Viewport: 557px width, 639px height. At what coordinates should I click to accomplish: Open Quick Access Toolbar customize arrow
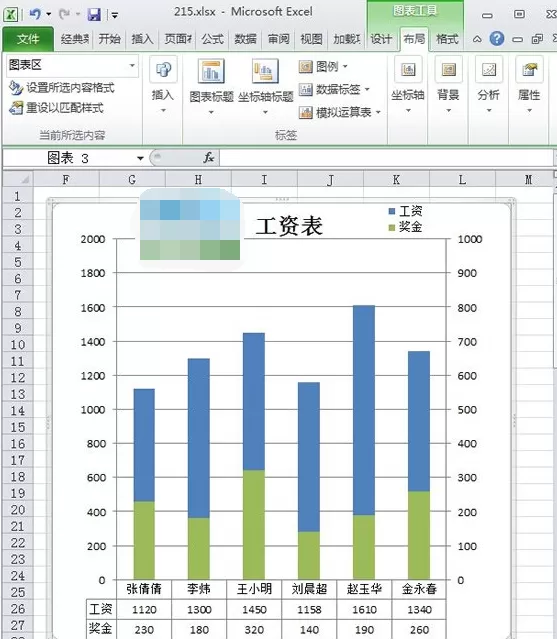point(115,15)
